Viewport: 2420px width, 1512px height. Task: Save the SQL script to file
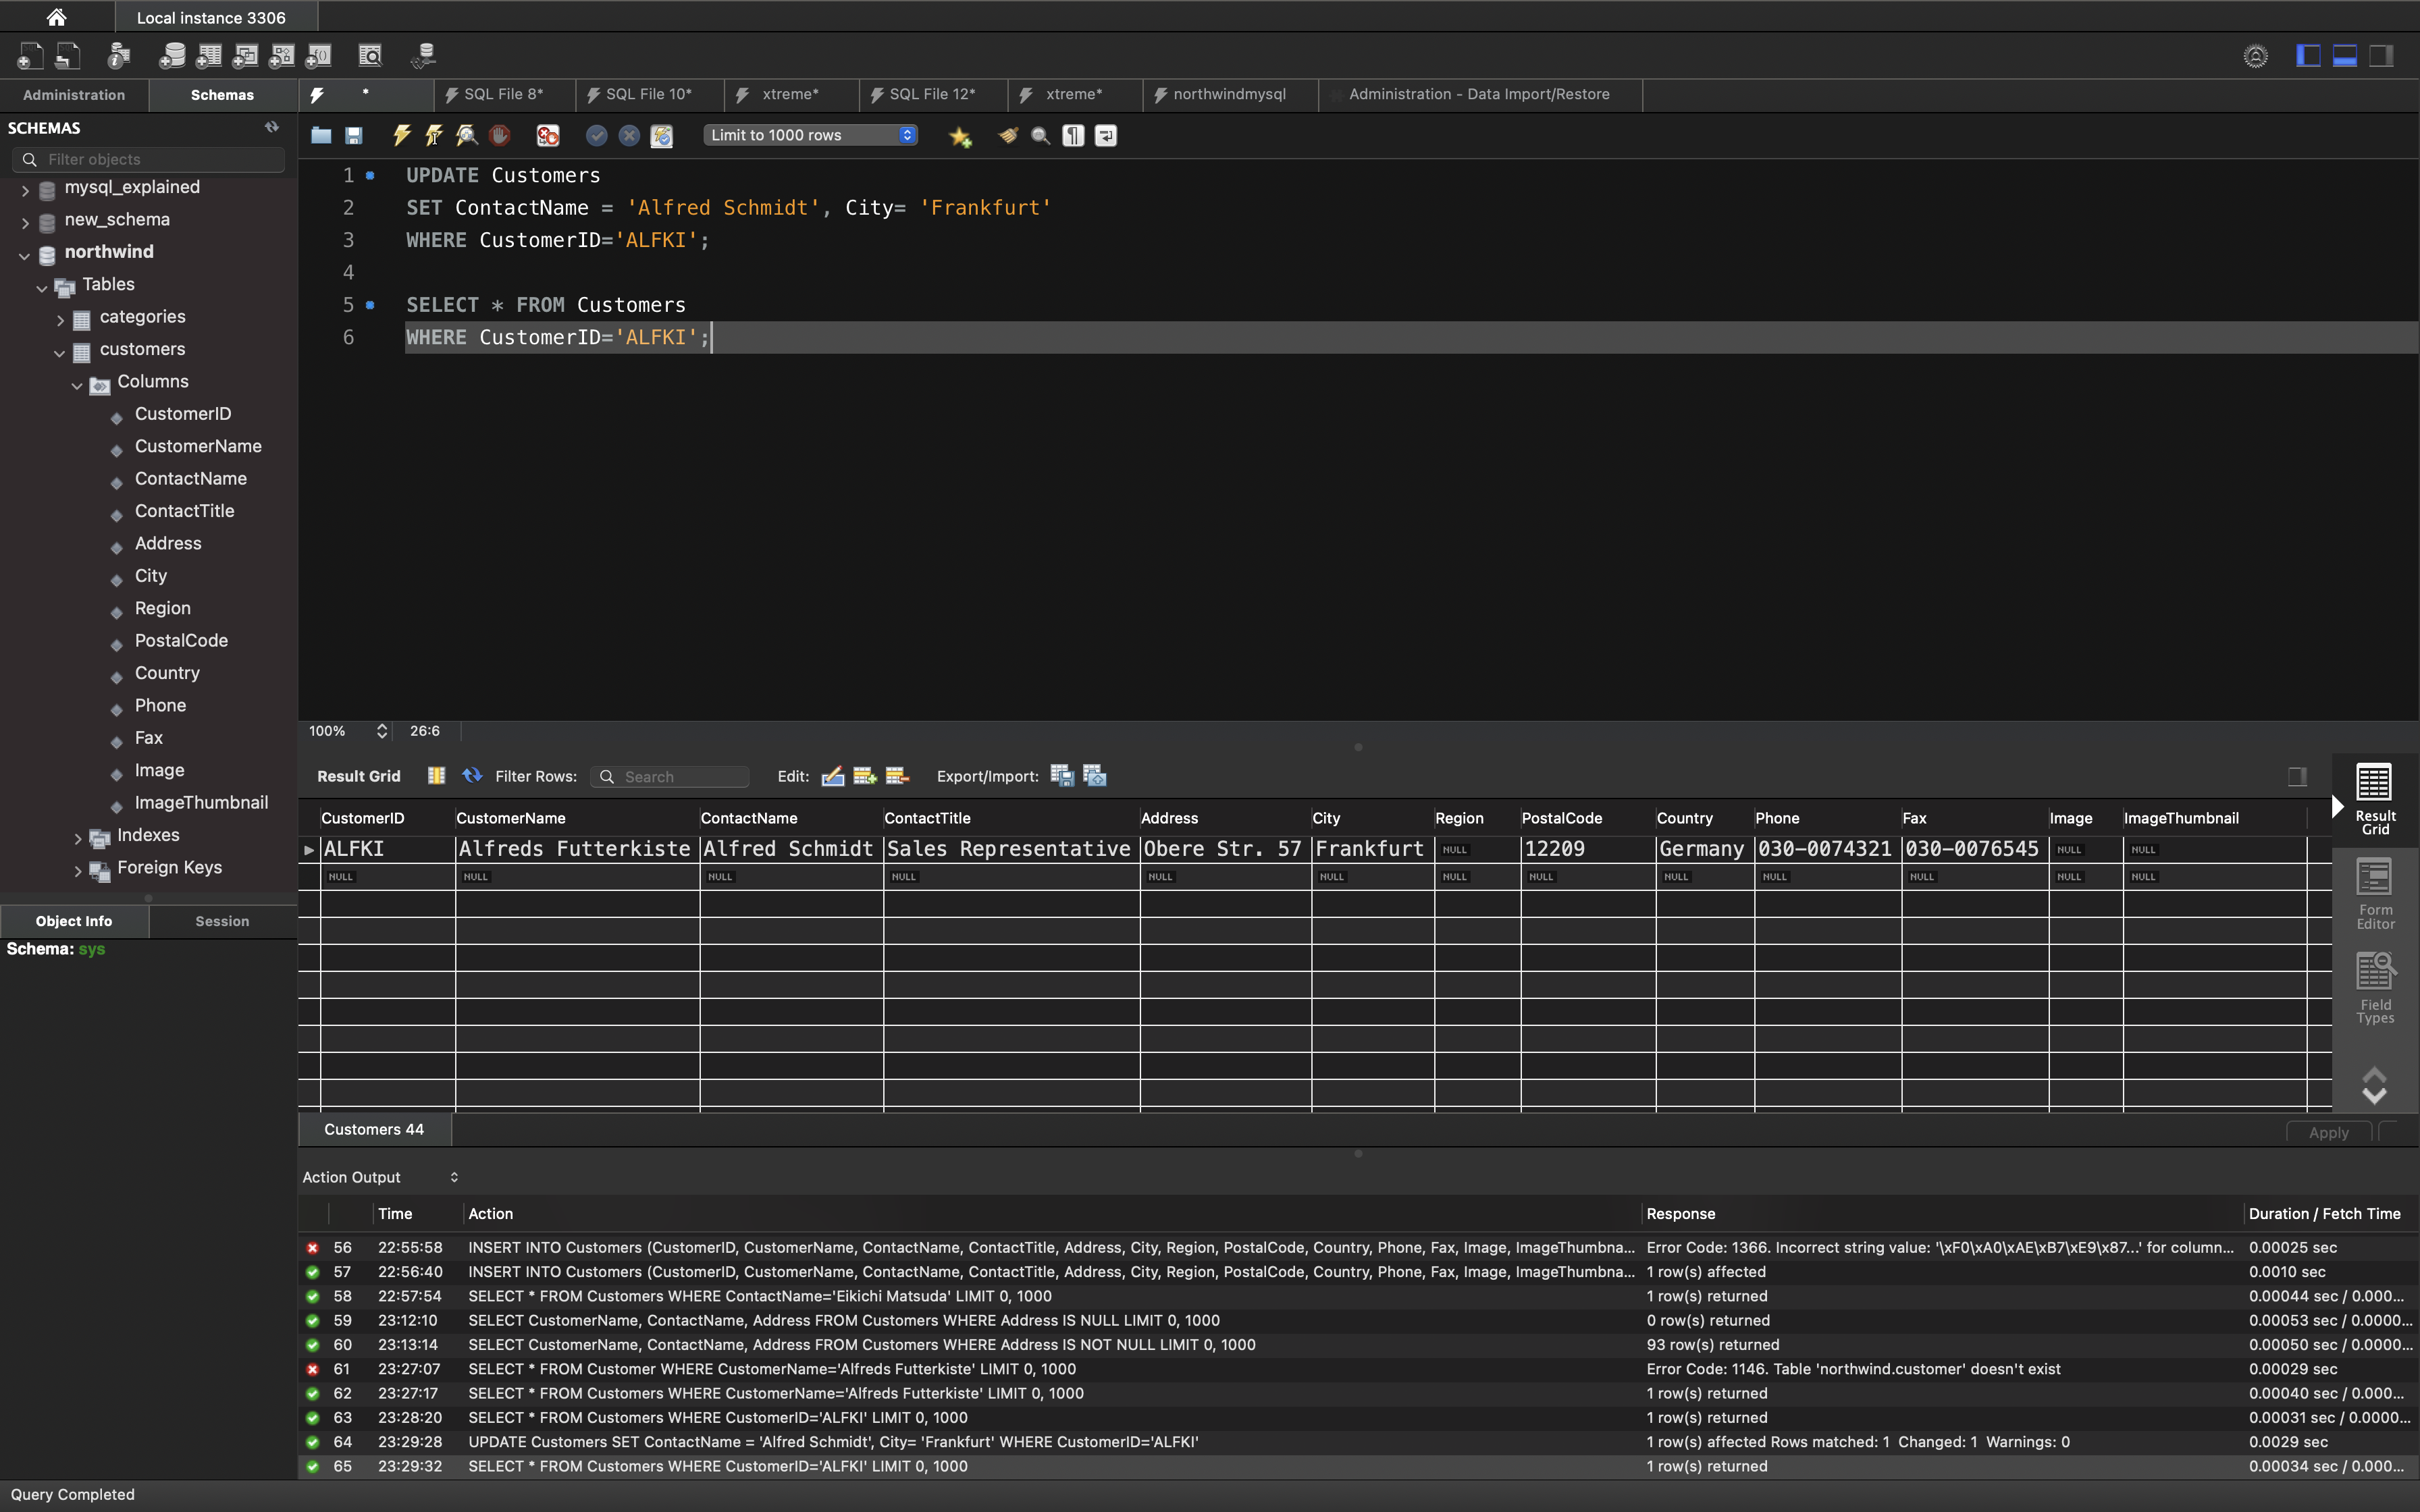point(354,135)
